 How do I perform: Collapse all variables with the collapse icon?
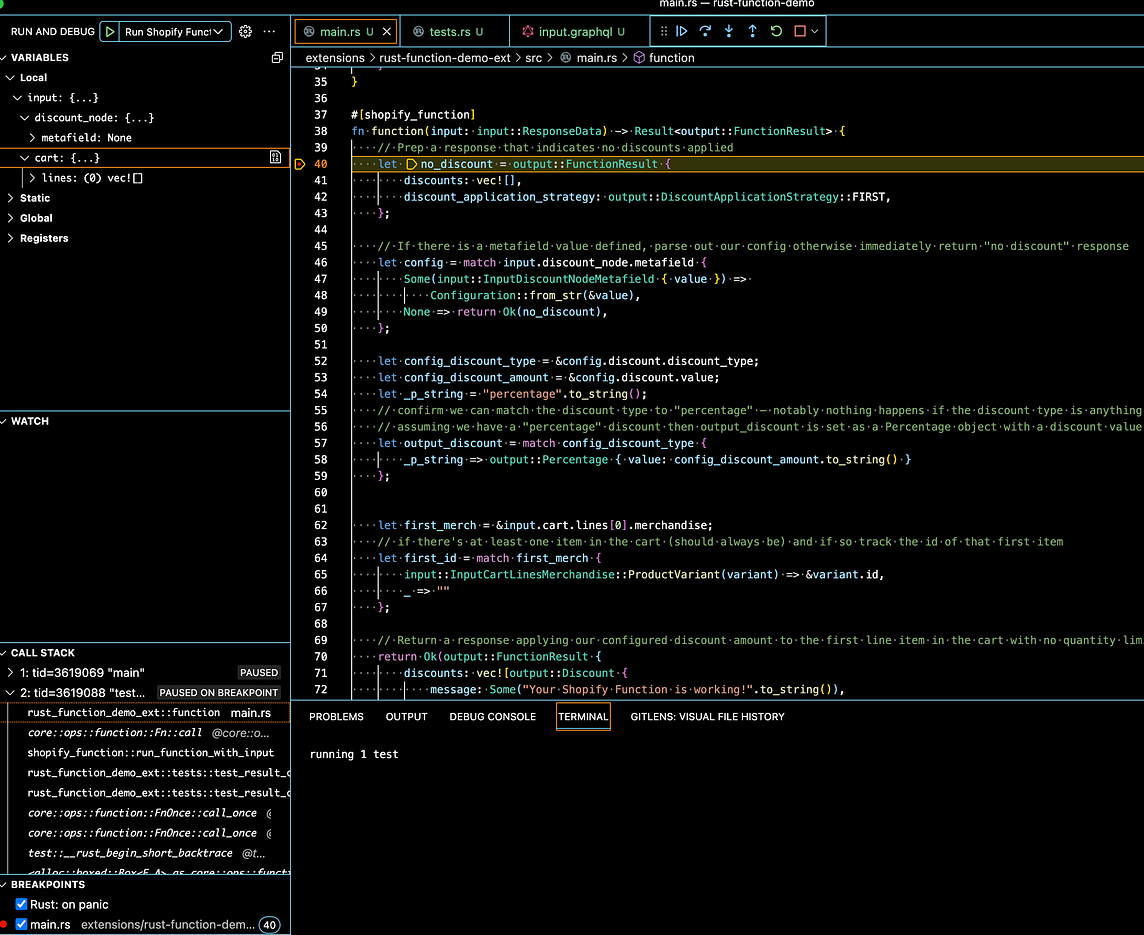pyautogui.click(x=277, y=58)
